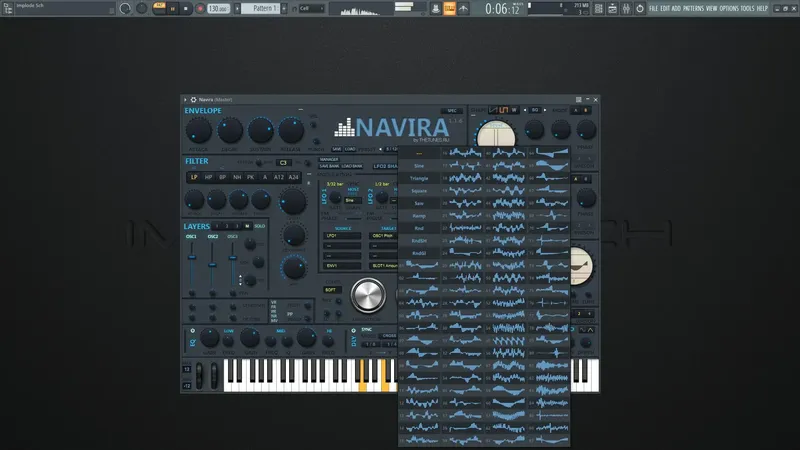Select the BP filter type
Screen dimensions: 800x450
(x=222, y=177)
